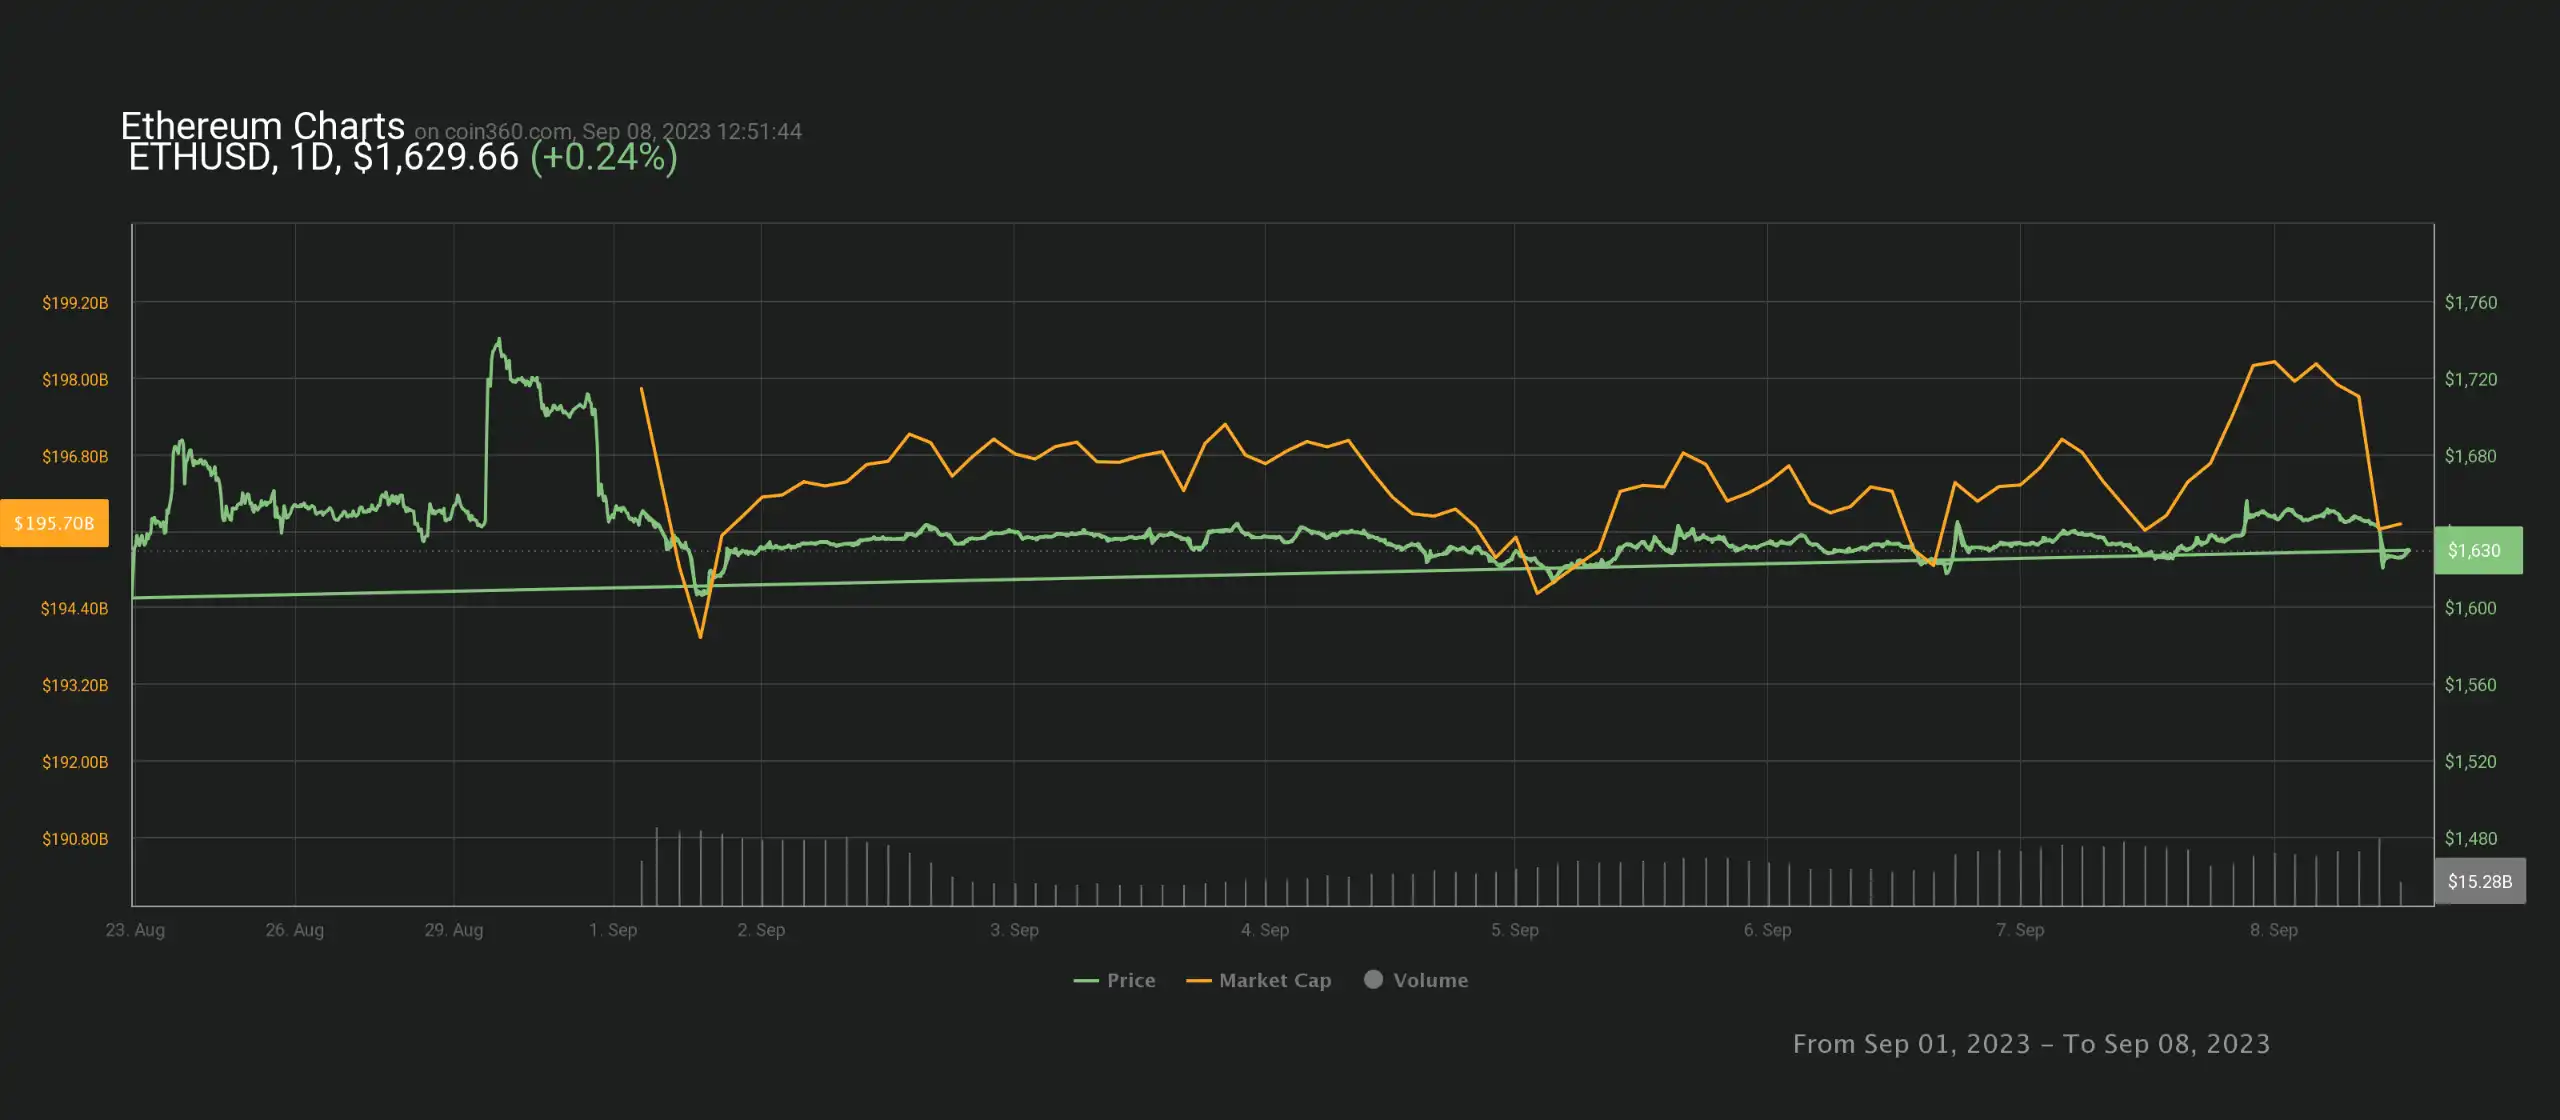Click the green $1,630 price badge
The height and width of the screenshot is (1120, 2560).
[x=2477, y=550]
